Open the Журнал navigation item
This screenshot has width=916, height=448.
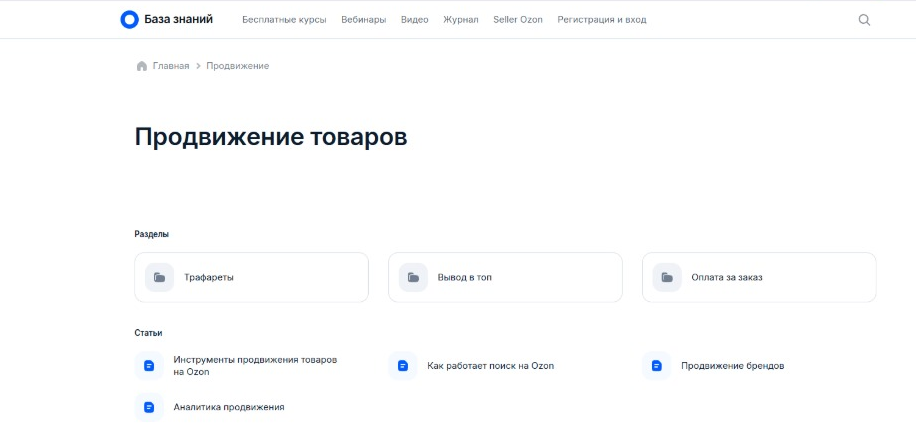click(460, 20)
